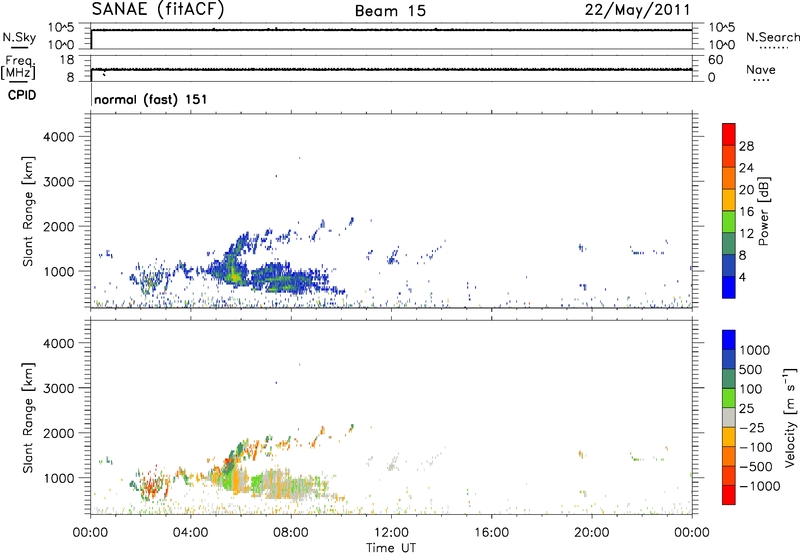Pick the orange Velocity segment between -500 and -100

[729, 456]
